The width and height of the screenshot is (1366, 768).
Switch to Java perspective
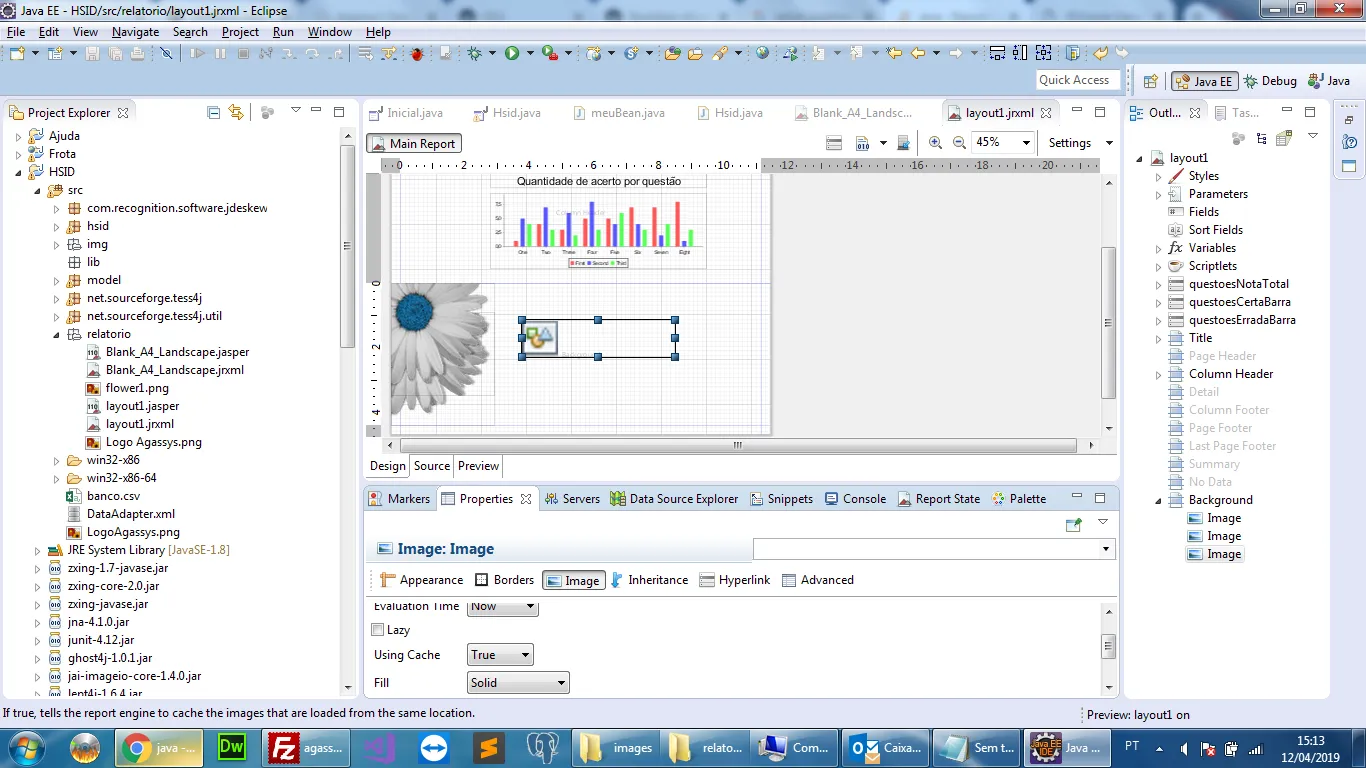pyautogui.click(x=1329, y=81)
